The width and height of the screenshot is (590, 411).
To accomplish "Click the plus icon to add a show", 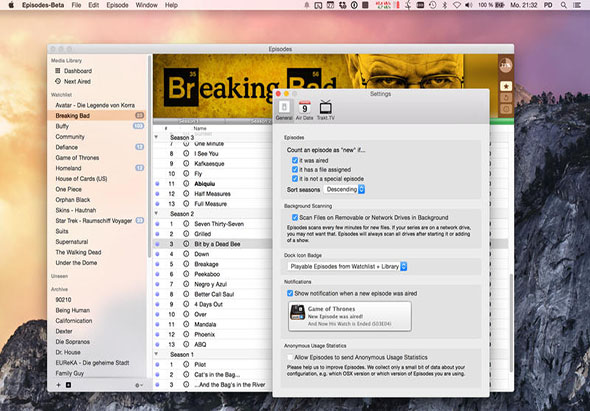I will (58, 385).
